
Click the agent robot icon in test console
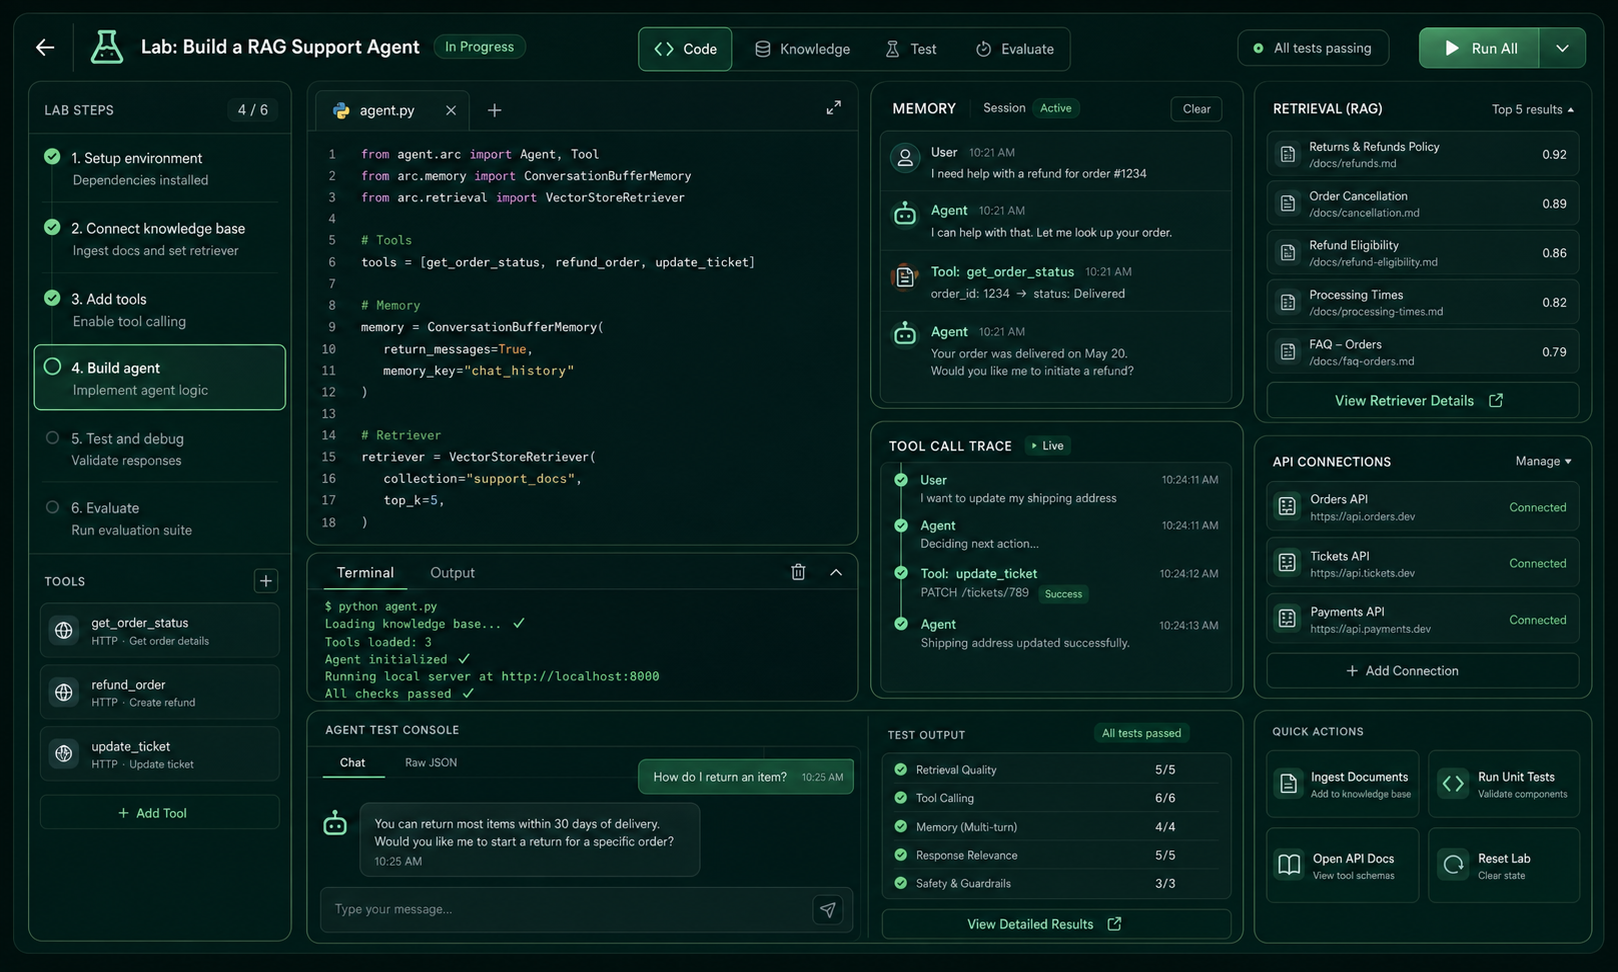tap(335, 824)
